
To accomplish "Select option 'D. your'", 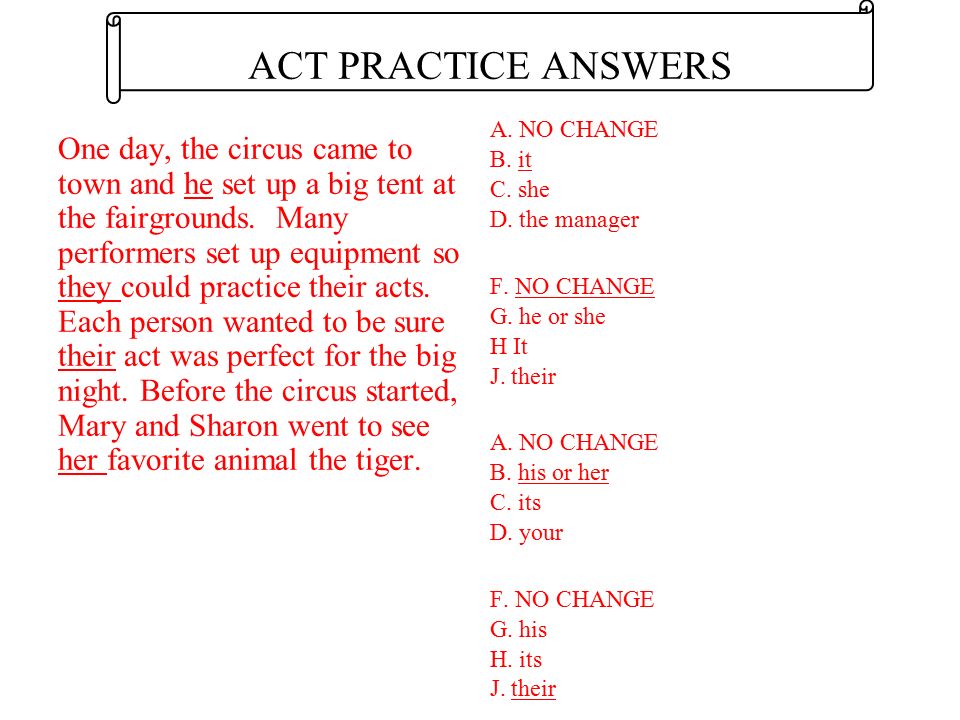I will [526, 533].
